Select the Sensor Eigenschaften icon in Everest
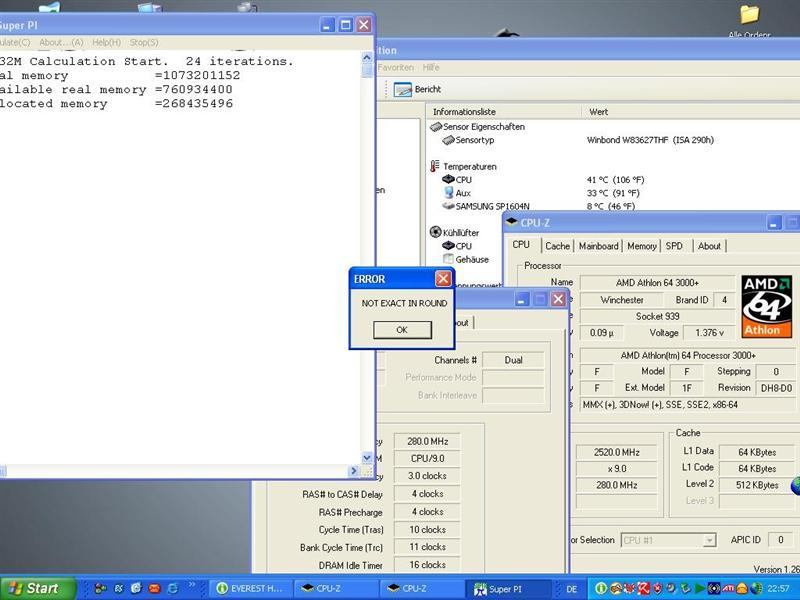The width and height of the screenshot is (800, 600). [436, 127]
